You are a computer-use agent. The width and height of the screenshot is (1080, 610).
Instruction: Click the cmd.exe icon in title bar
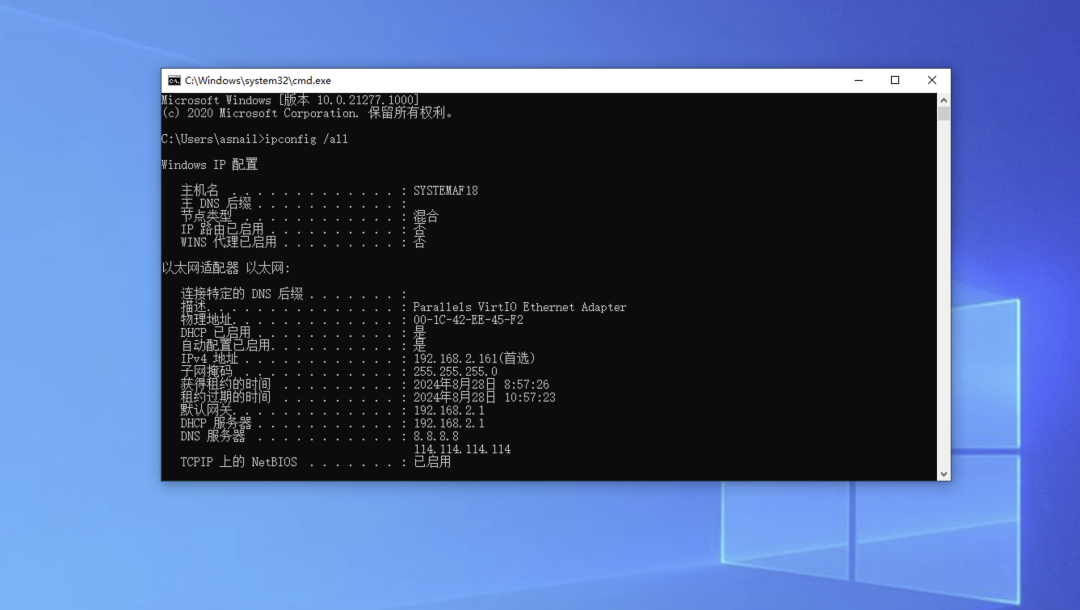pyautogui.click(x=174, y=81)
